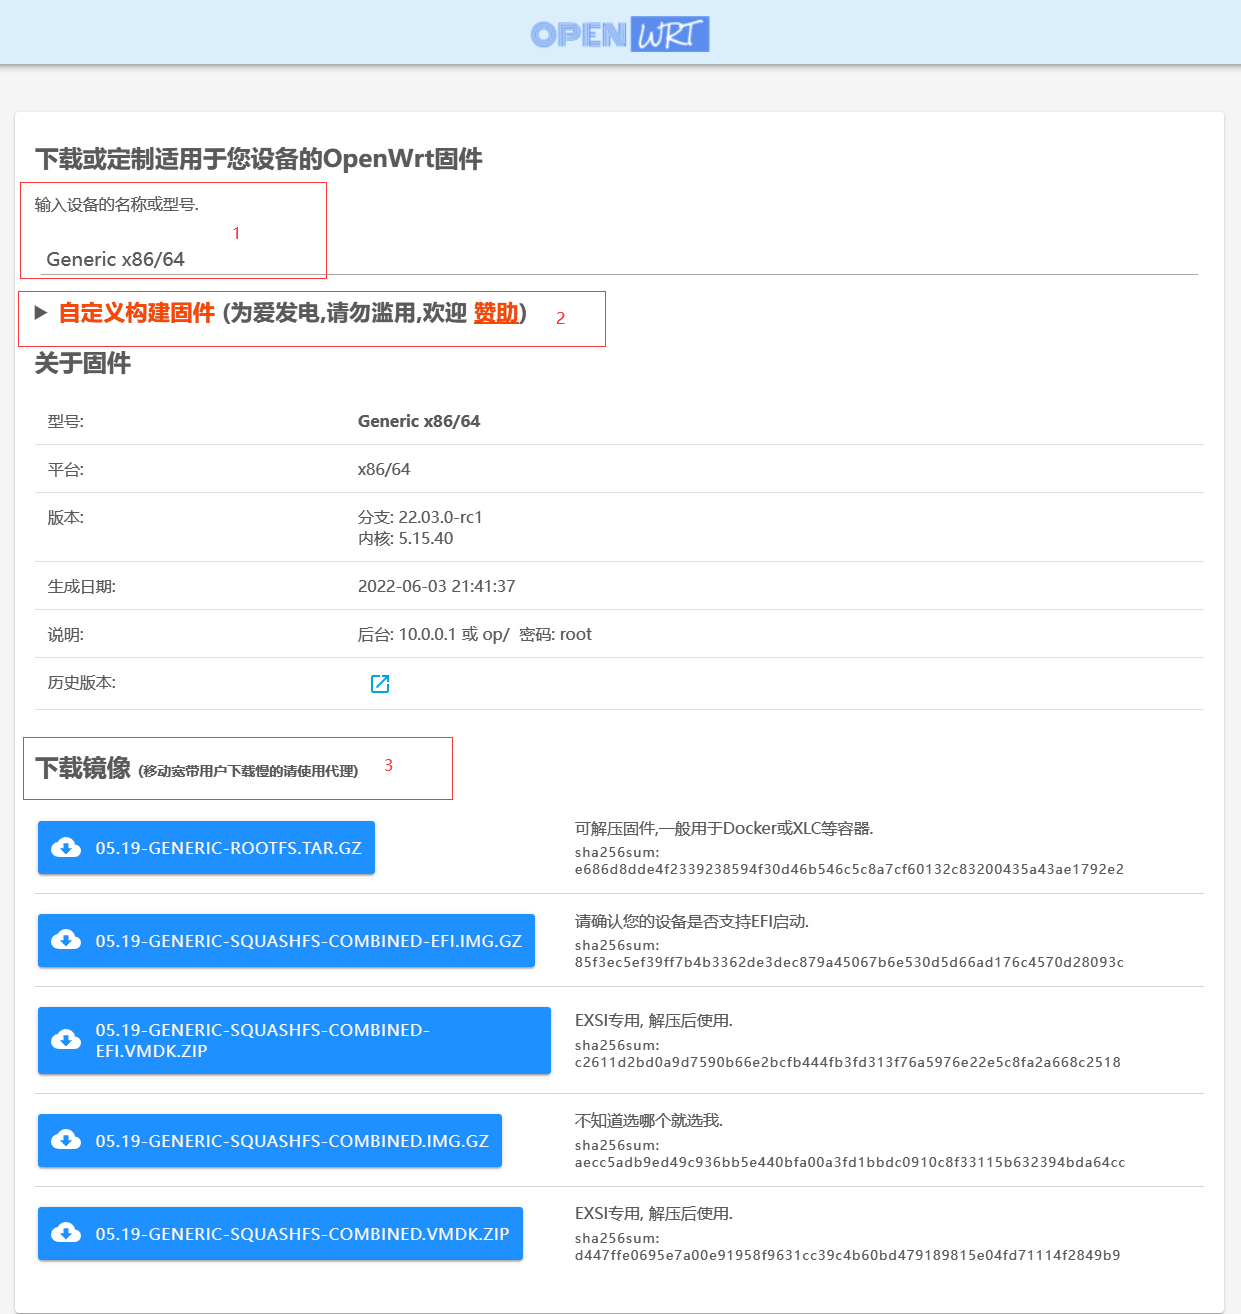The image size is (1241, 1314).
Task: Click cloud icon beside COMBINED.IMG.GZ
Action: (x=66, y=1141)
